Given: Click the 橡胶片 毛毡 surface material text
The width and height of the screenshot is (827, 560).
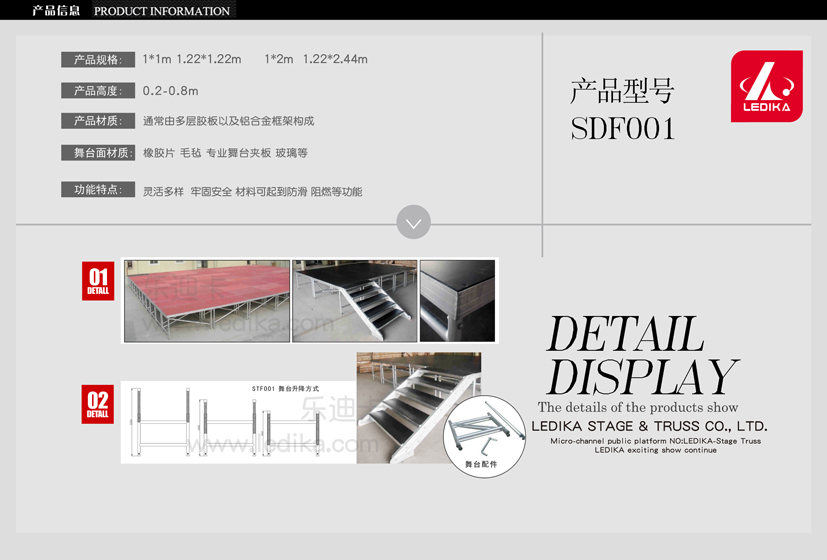Looking at the screenshot, I should point(225,153).
